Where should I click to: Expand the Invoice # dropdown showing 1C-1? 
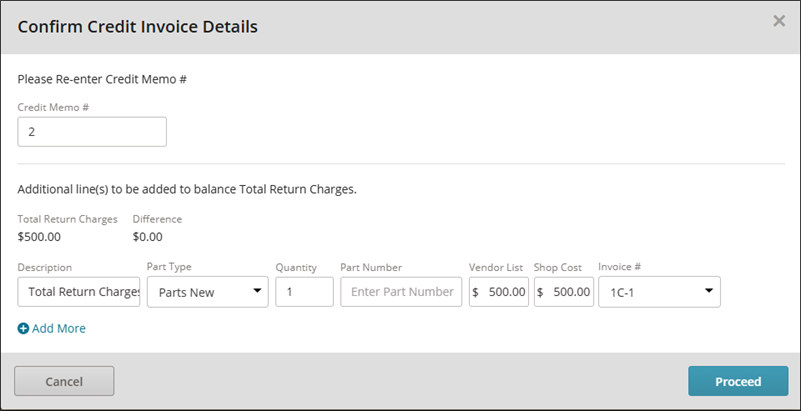[x=659, y=292]
